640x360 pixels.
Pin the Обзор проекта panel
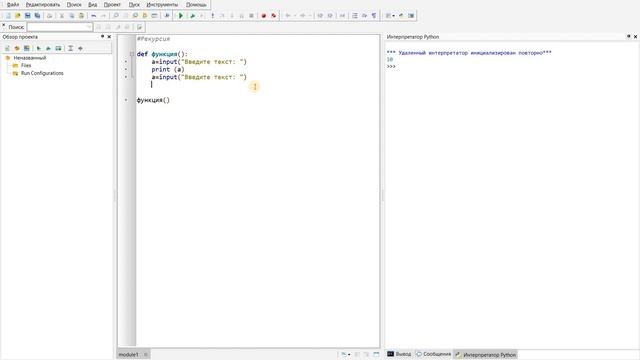(102, 37)
